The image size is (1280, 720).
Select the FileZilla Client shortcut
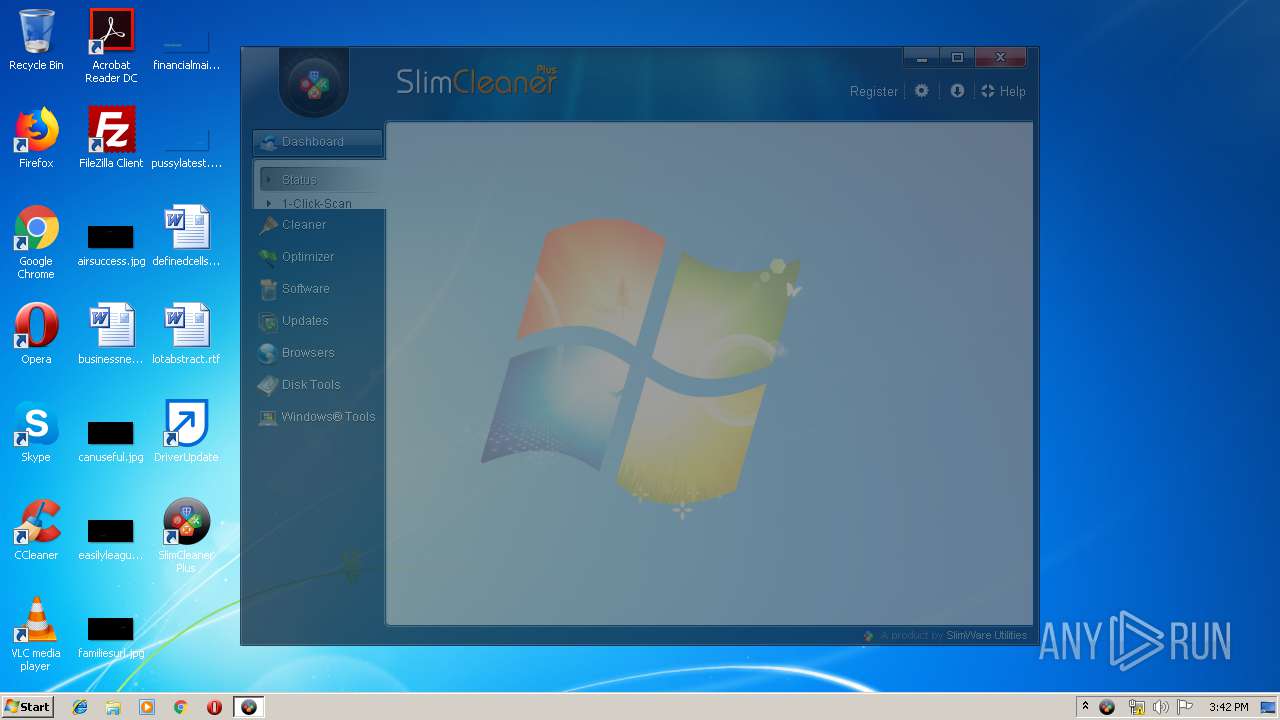pyautogui.click(x=111, y=138)
